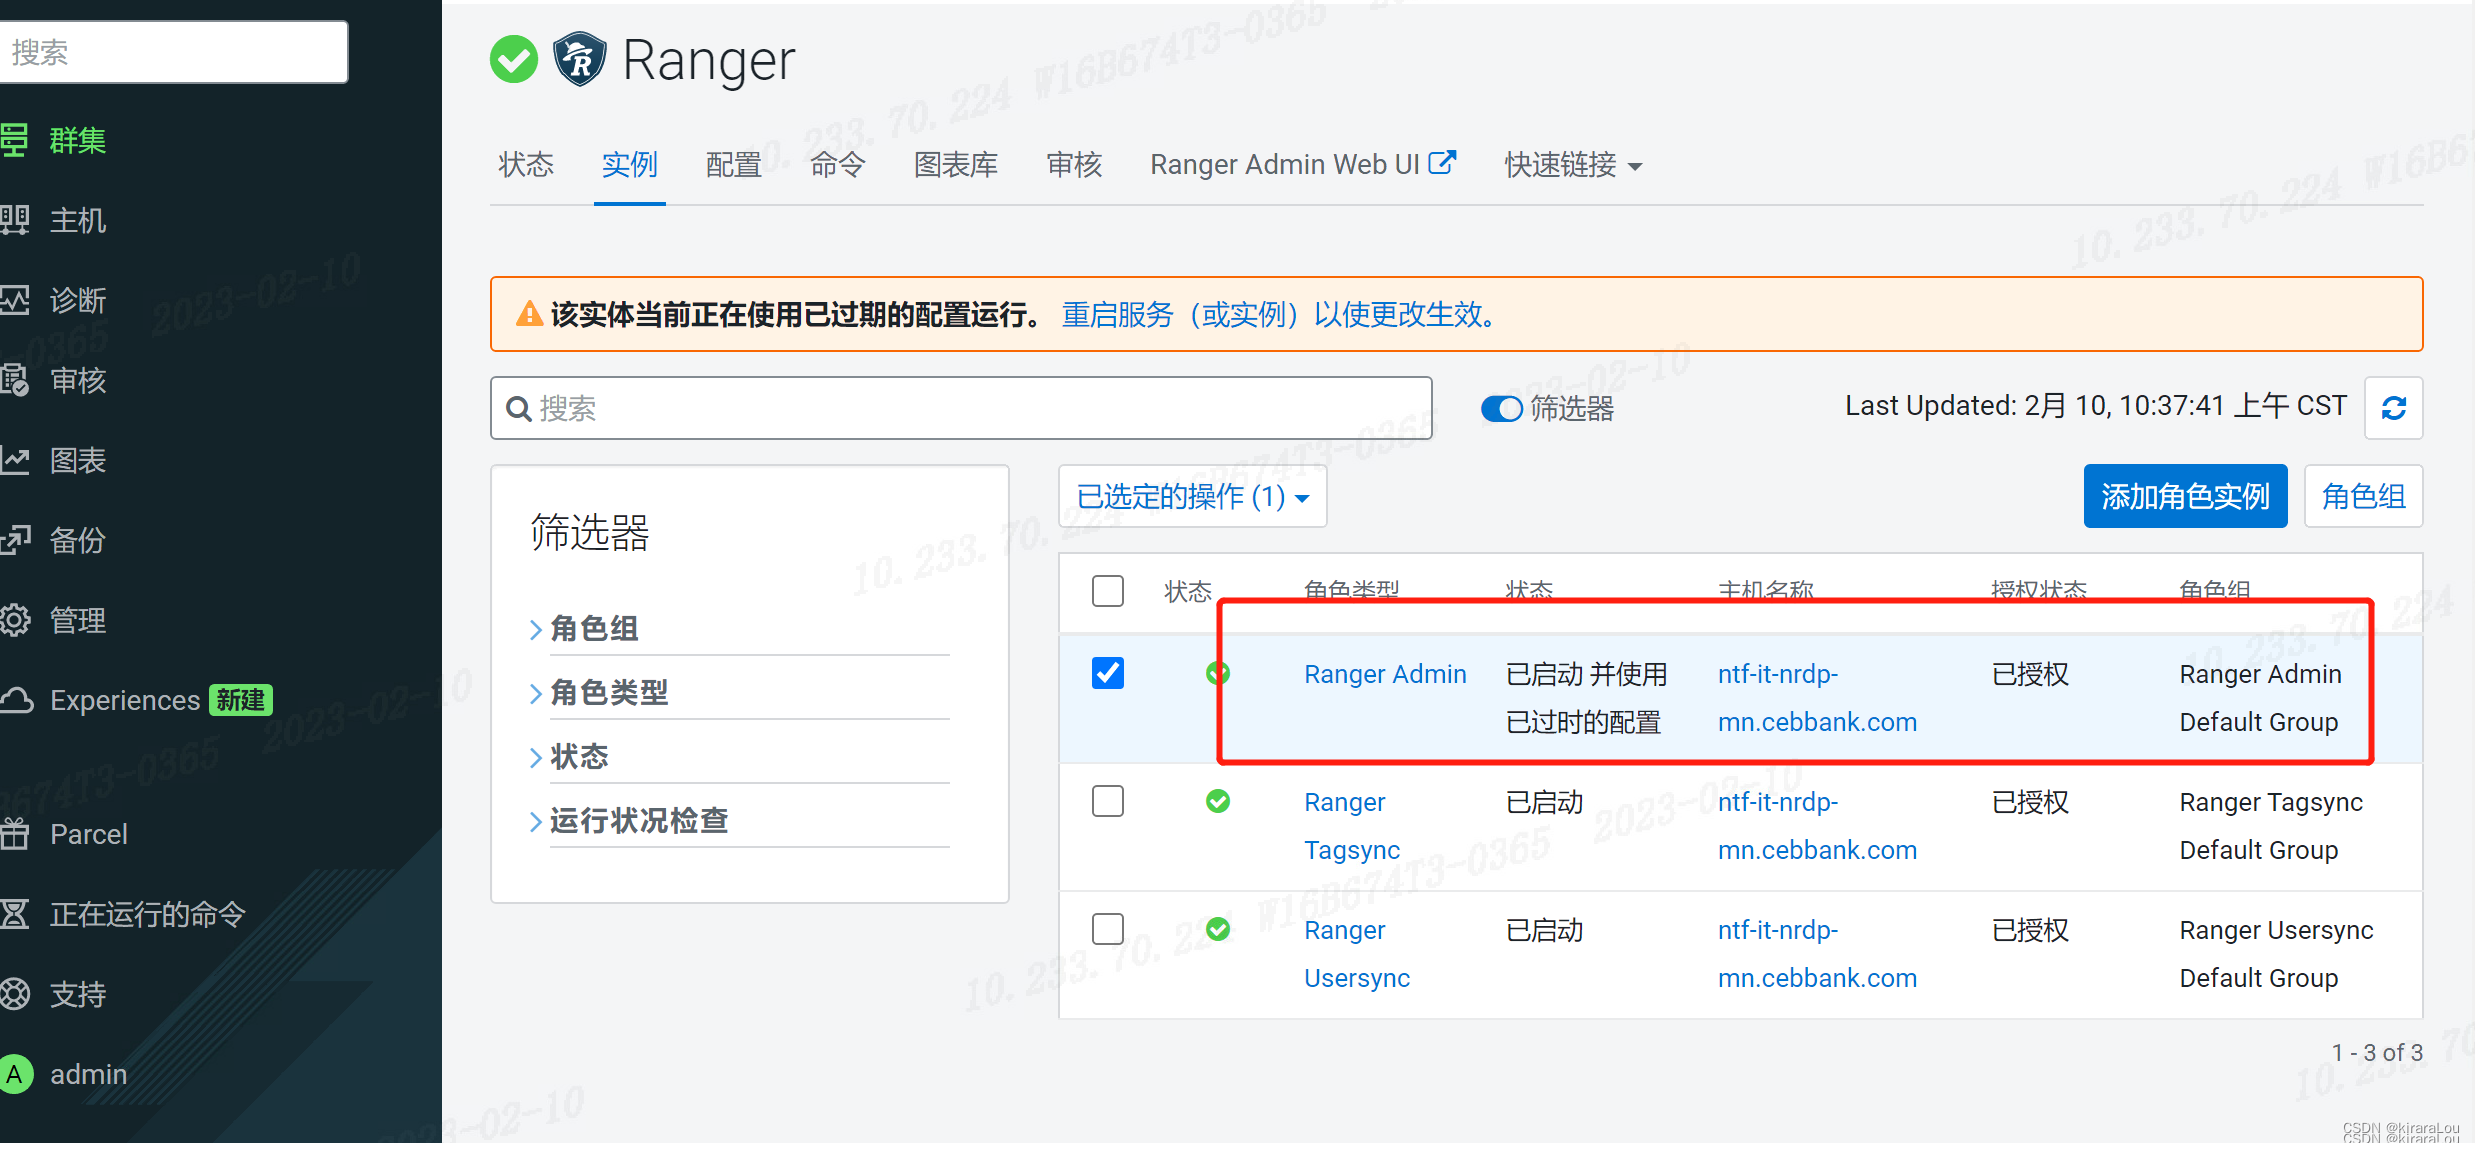Open the 支持 lifebuoy icon

click(15, 994)
